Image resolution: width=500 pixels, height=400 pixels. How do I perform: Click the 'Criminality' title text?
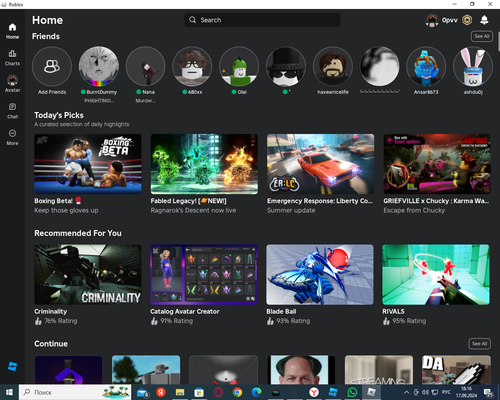coord(51,311)
